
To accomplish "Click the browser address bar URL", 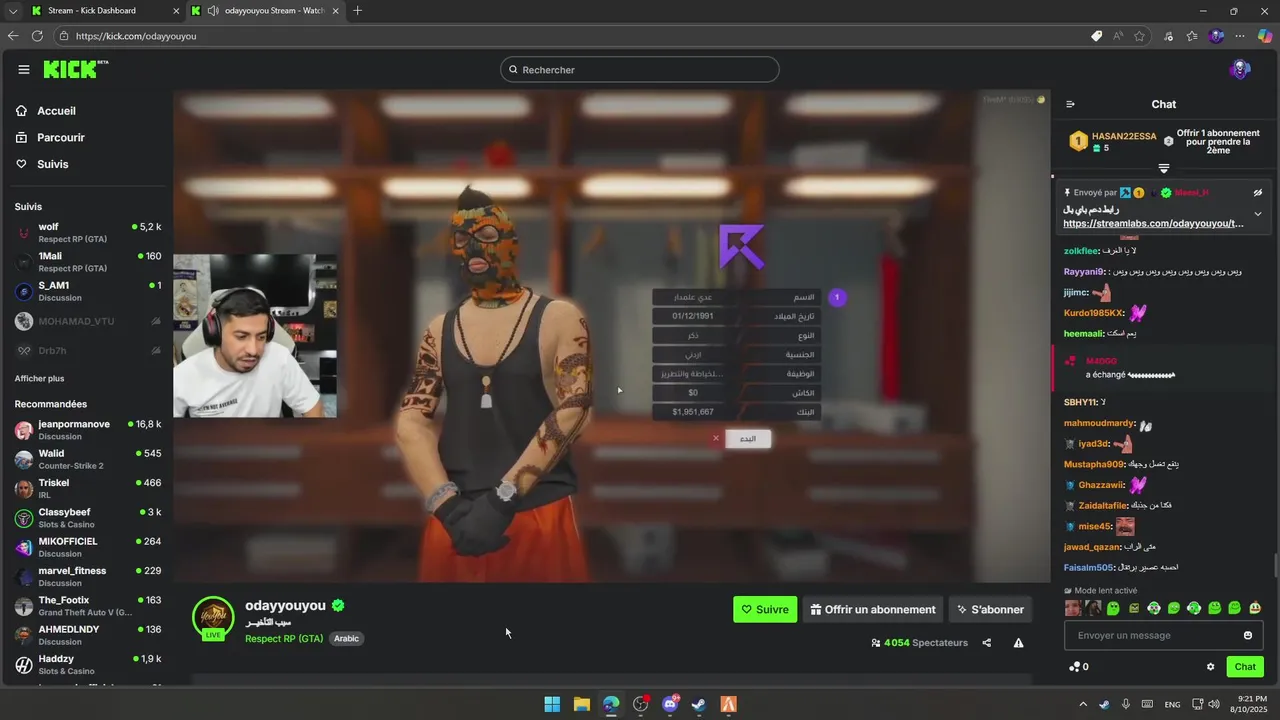I will pyautogui.click(x=136, y=36).
